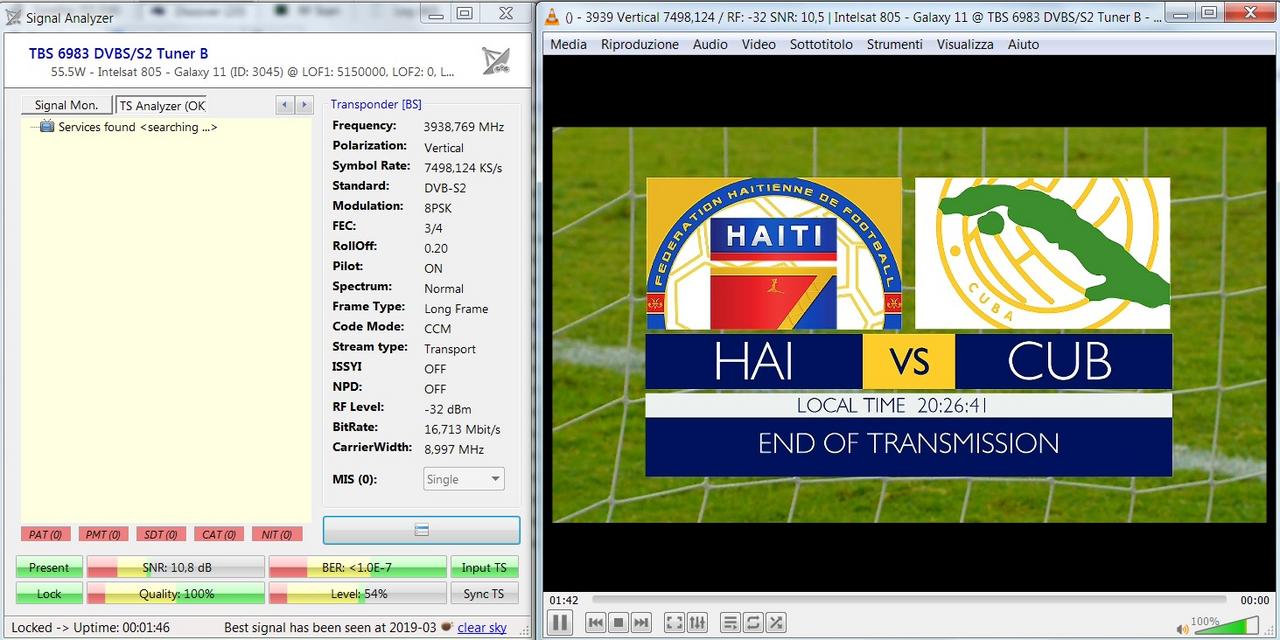Click the CAT (0) indicator

(x=219, y=534)
